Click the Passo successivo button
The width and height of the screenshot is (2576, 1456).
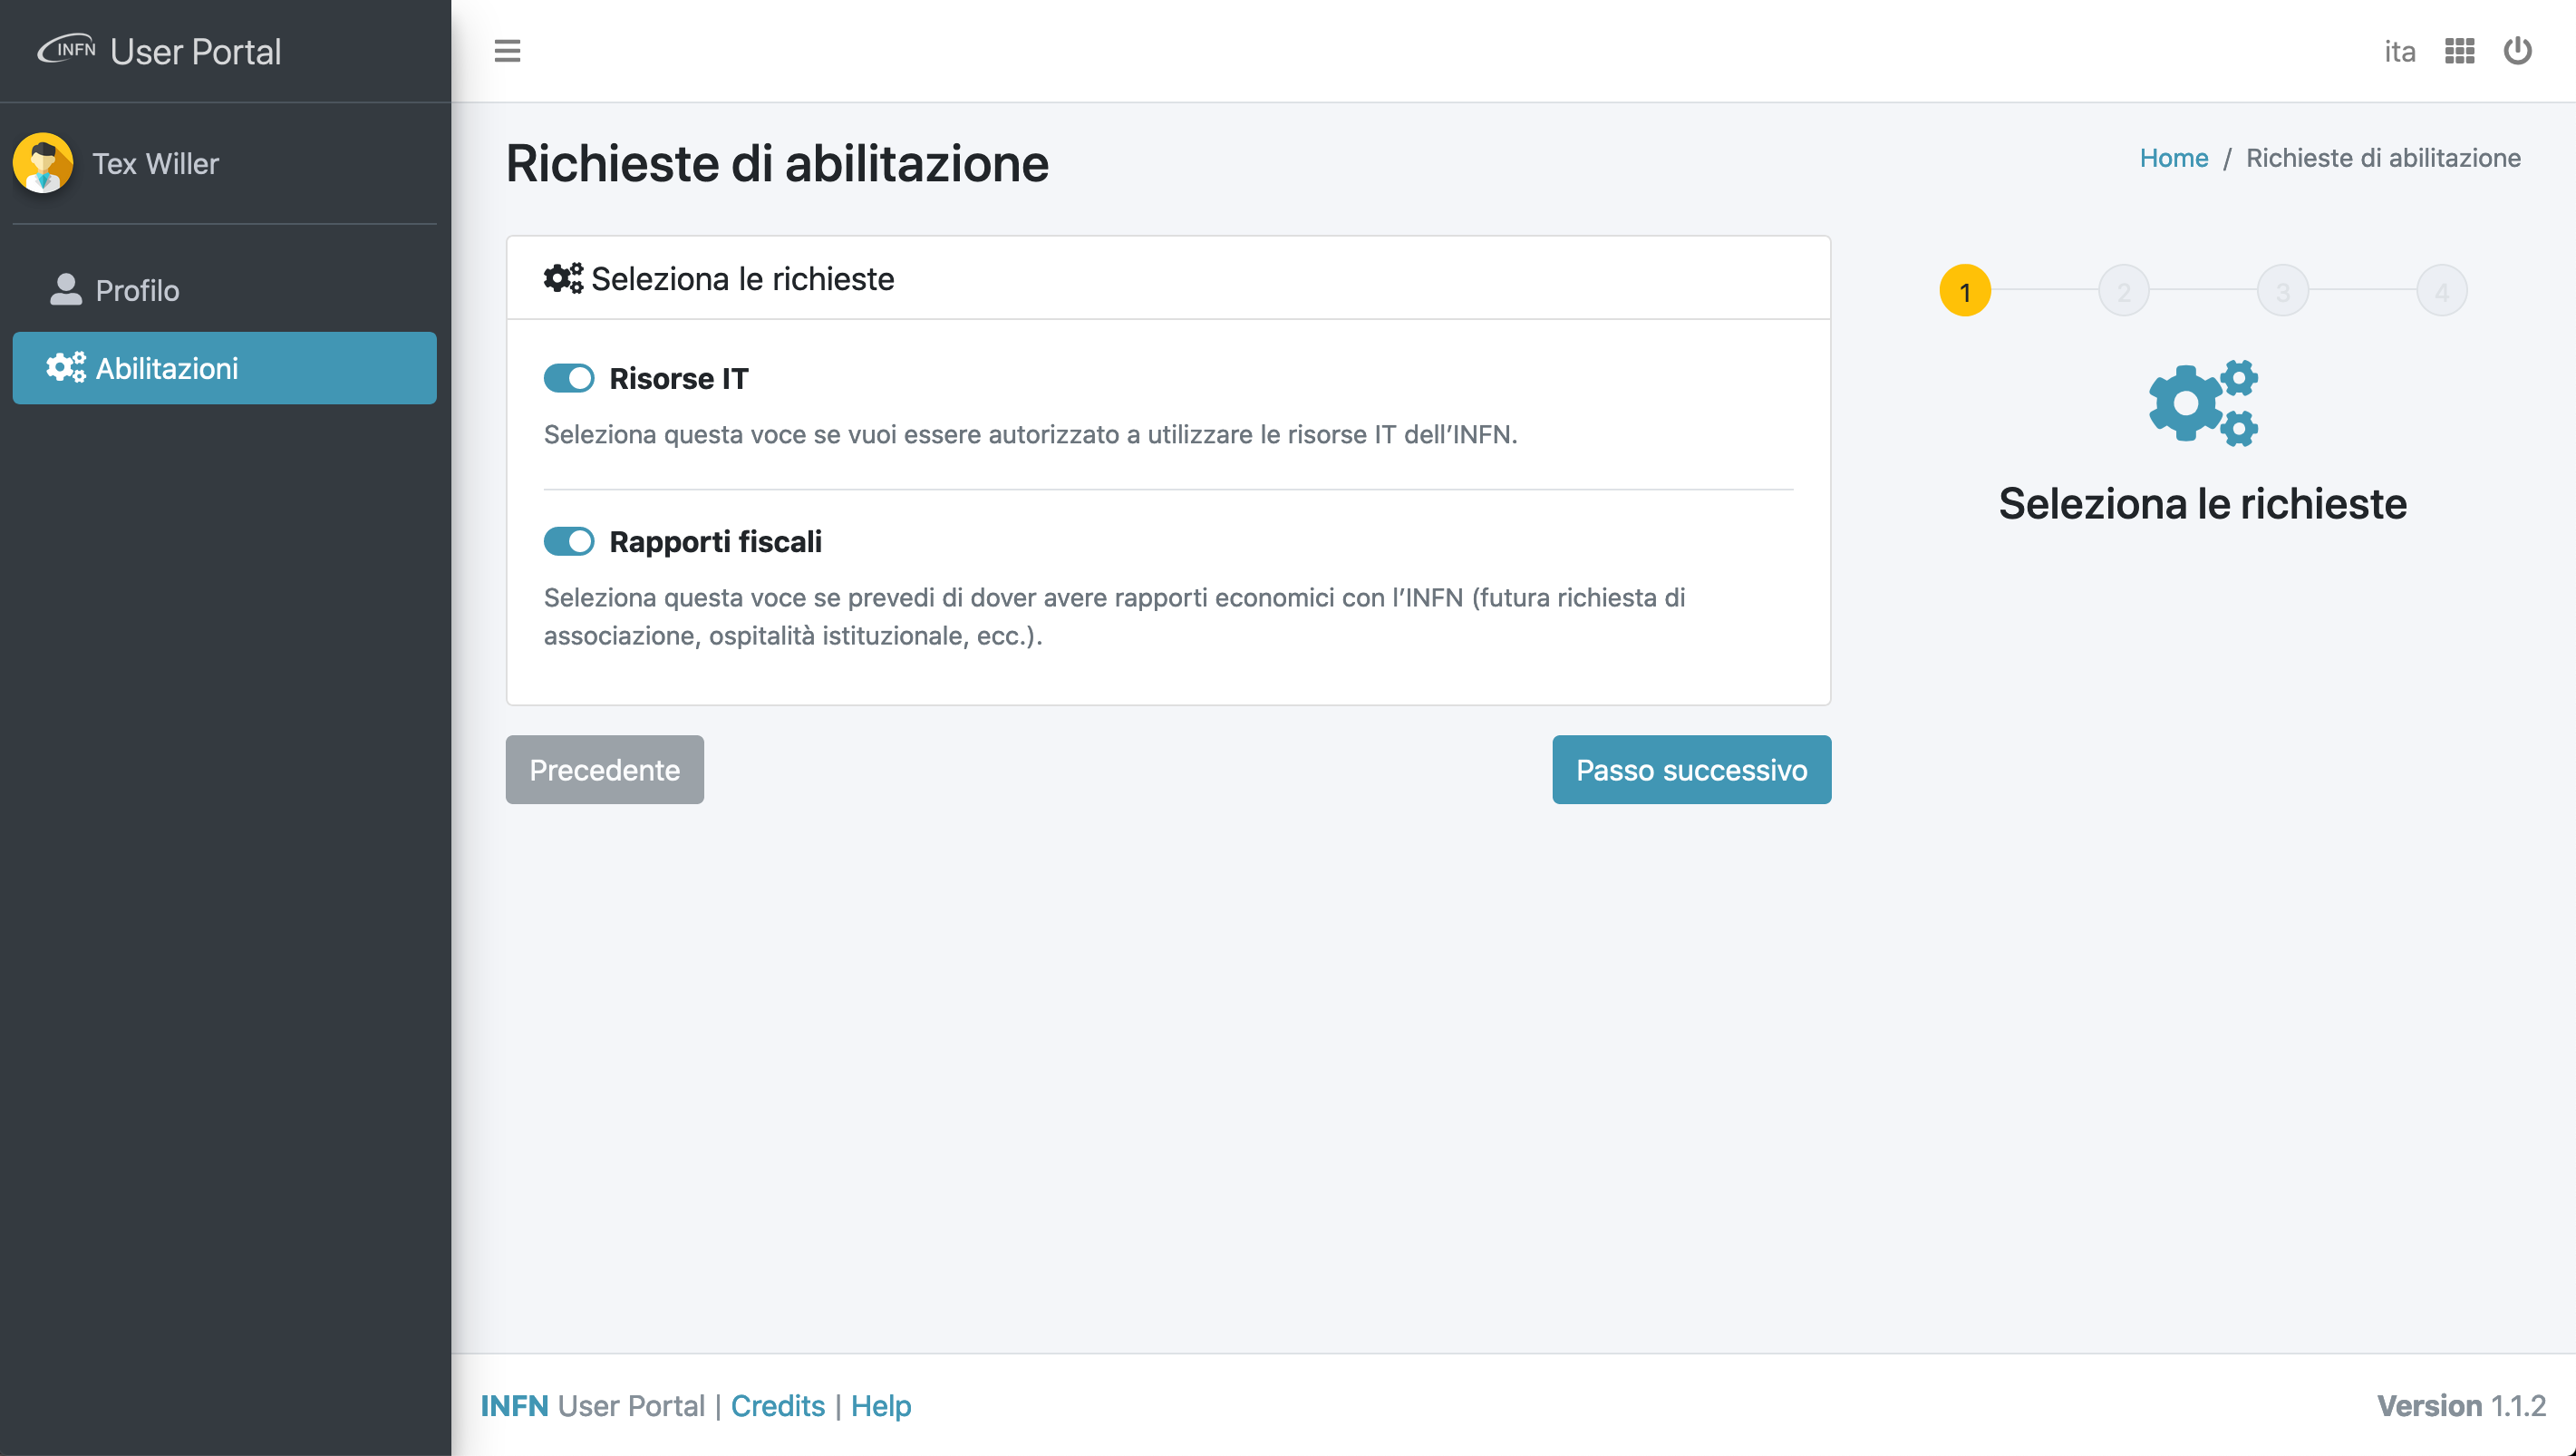(1691, 770)
